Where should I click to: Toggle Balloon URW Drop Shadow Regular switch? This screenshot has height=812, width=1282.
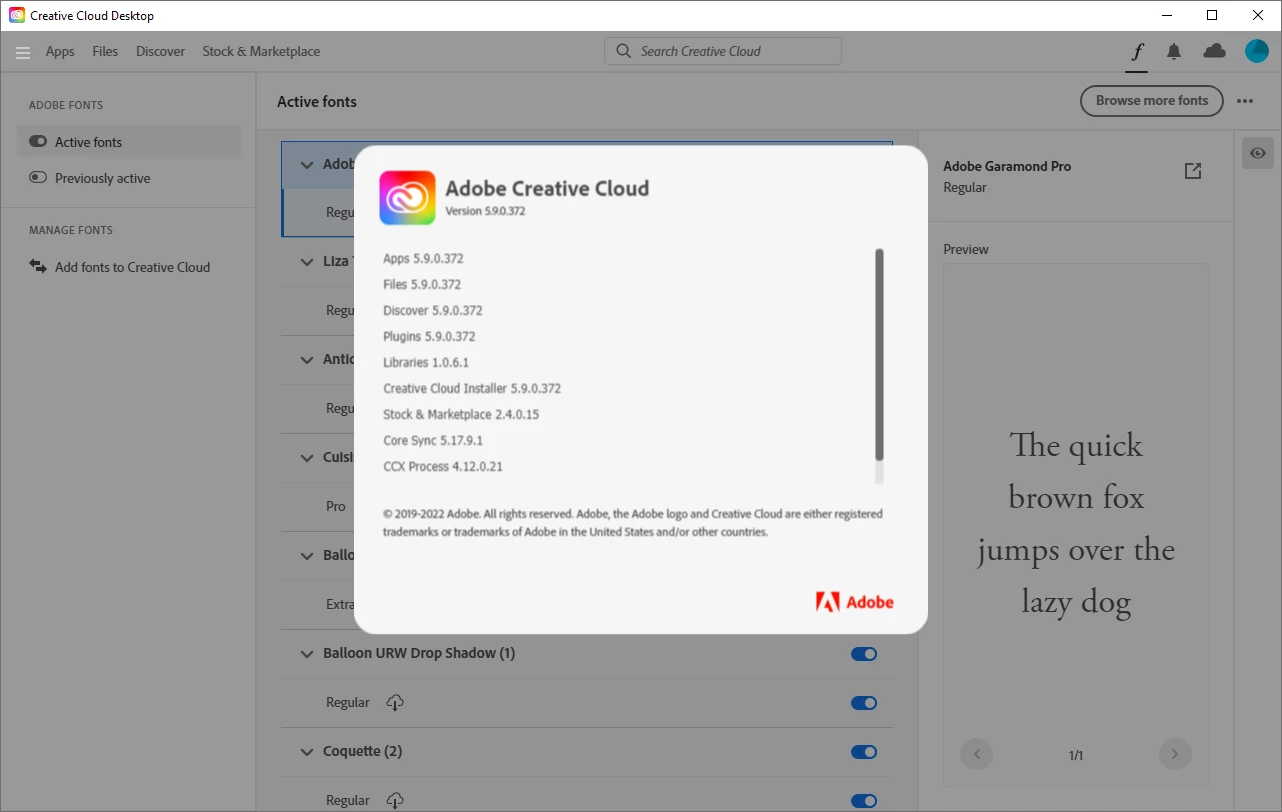[864, 703]
